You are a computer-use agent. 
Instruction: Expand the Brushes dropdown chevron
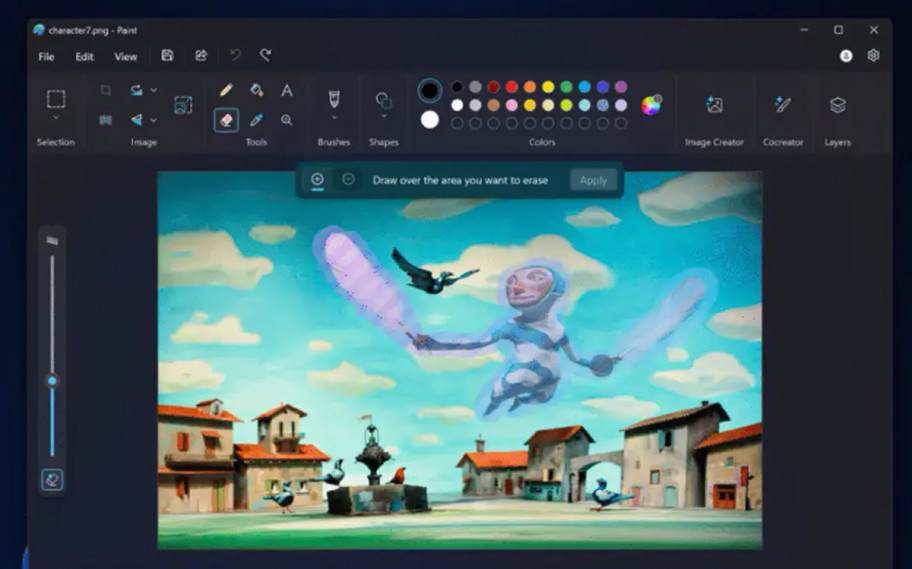point(334,118)
